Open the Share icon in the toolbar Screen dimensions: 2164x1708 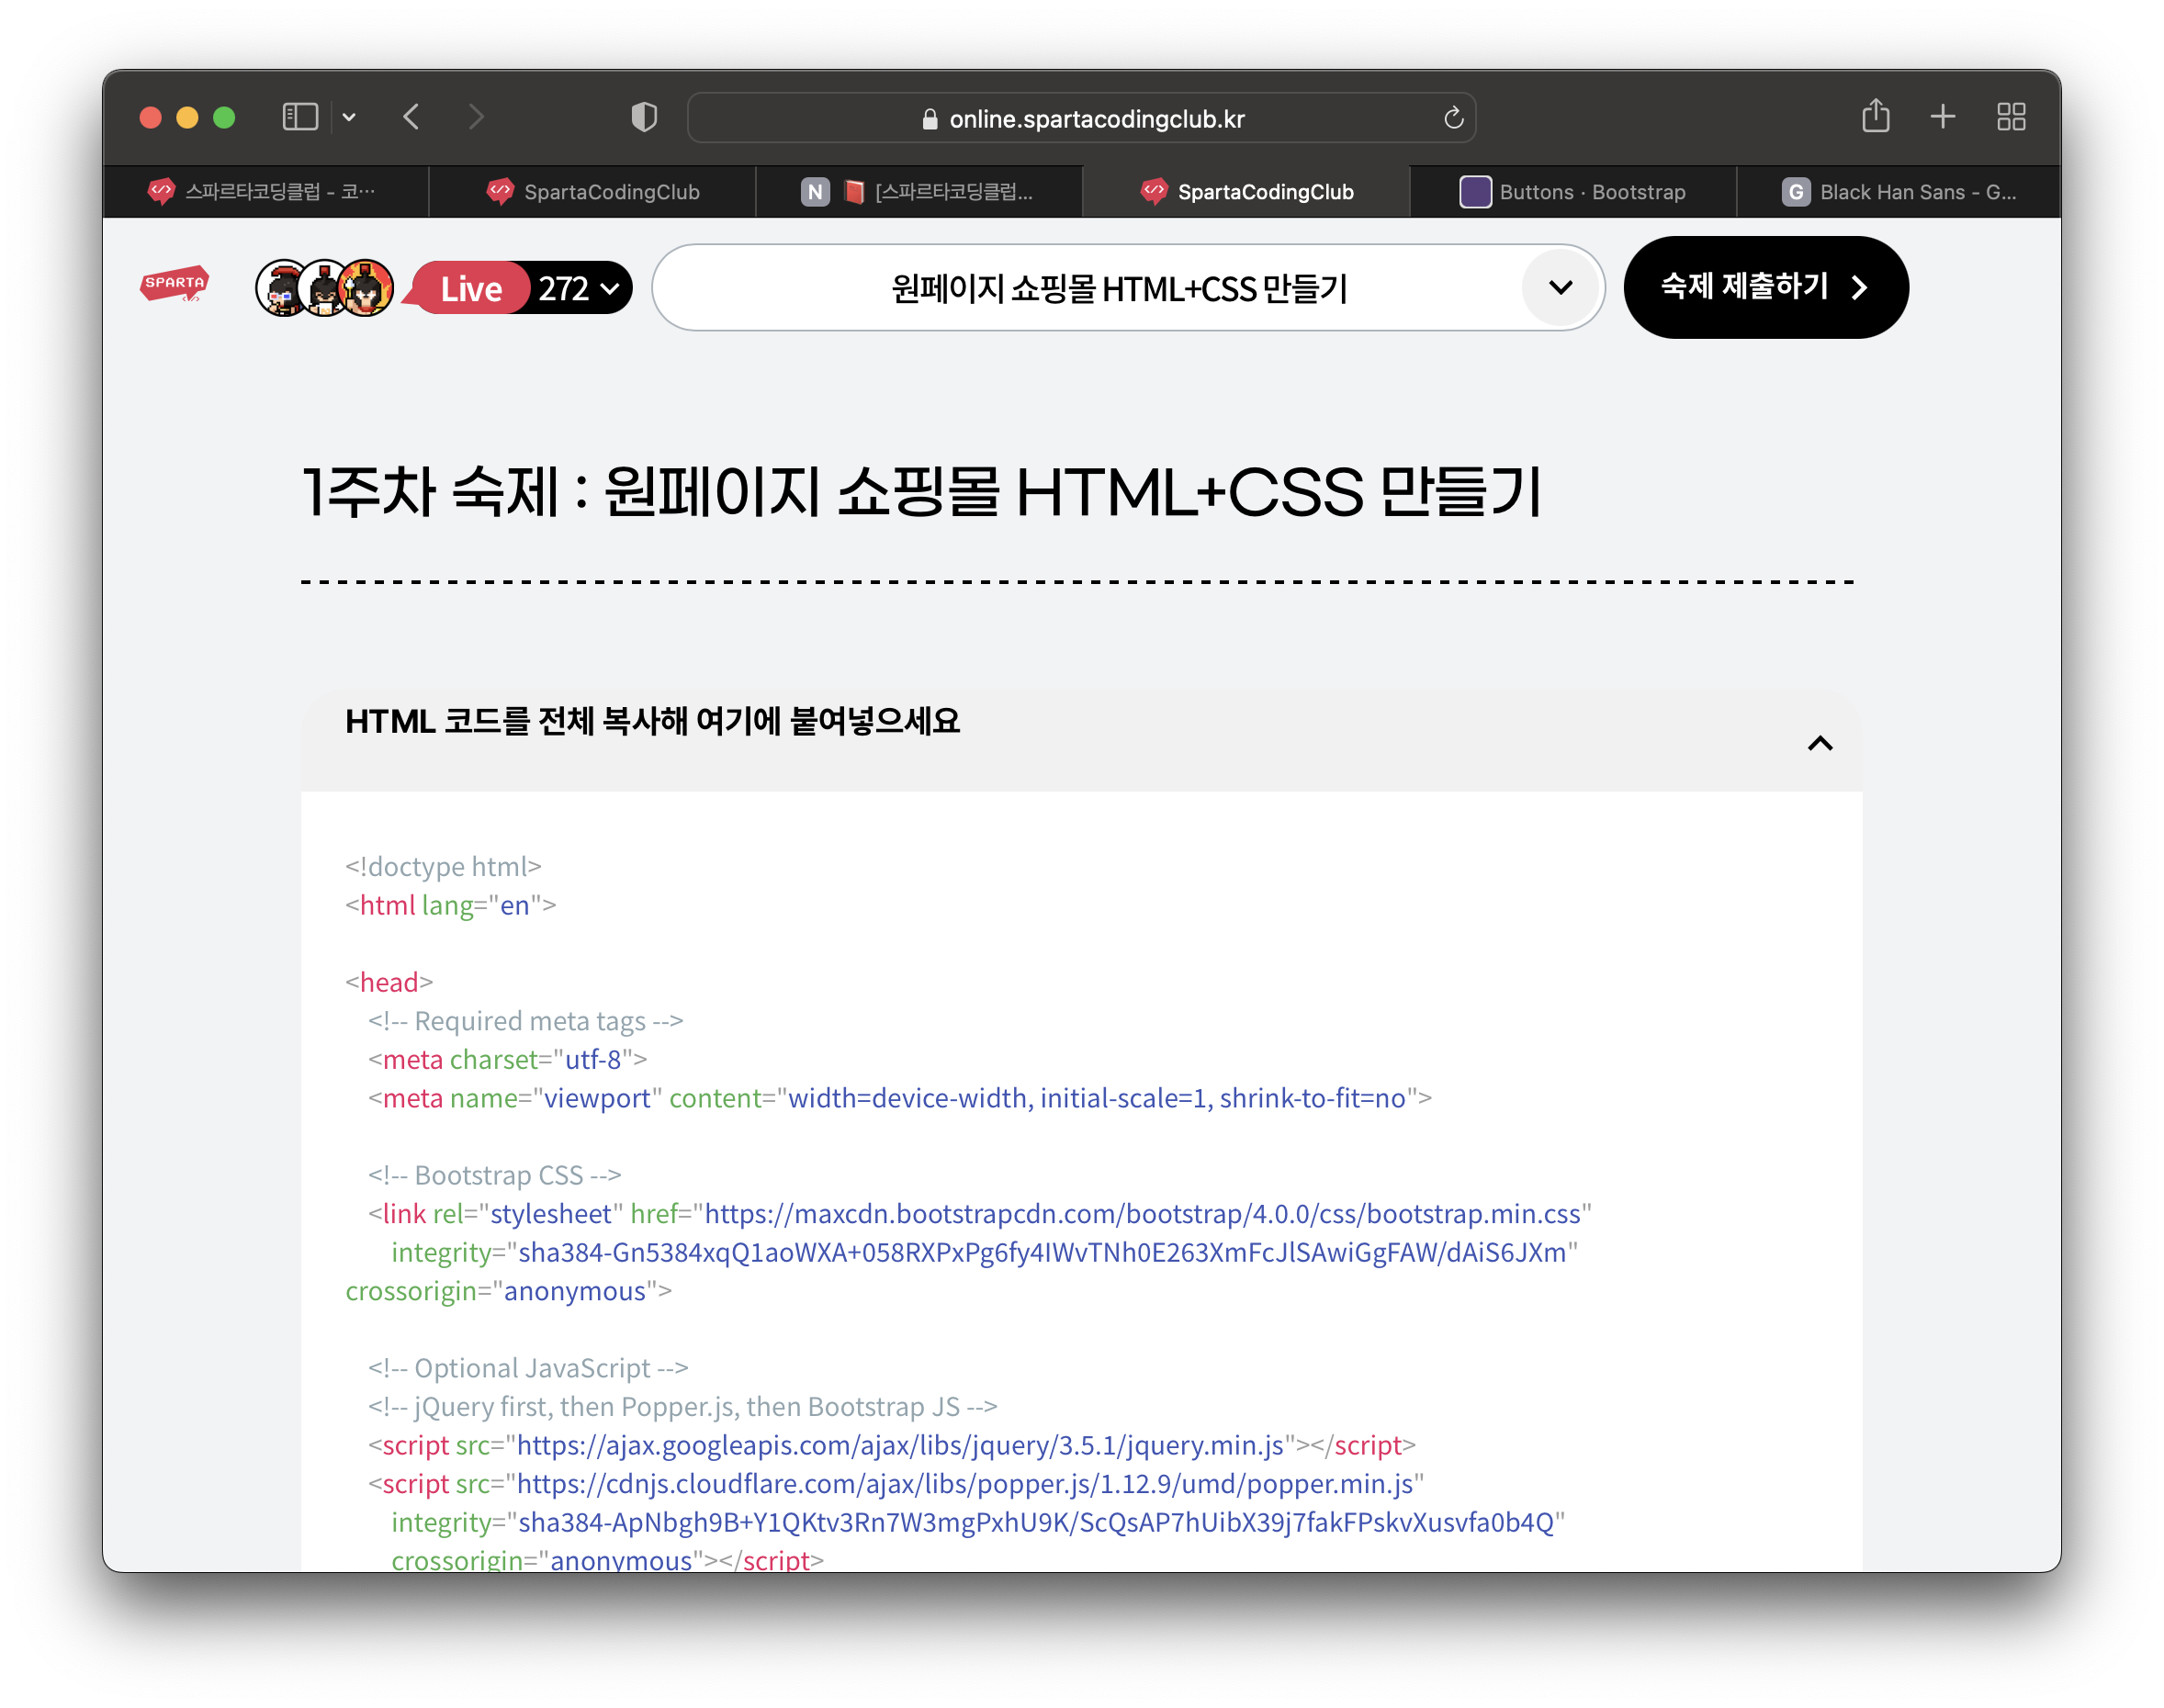tap(1875, 116)
